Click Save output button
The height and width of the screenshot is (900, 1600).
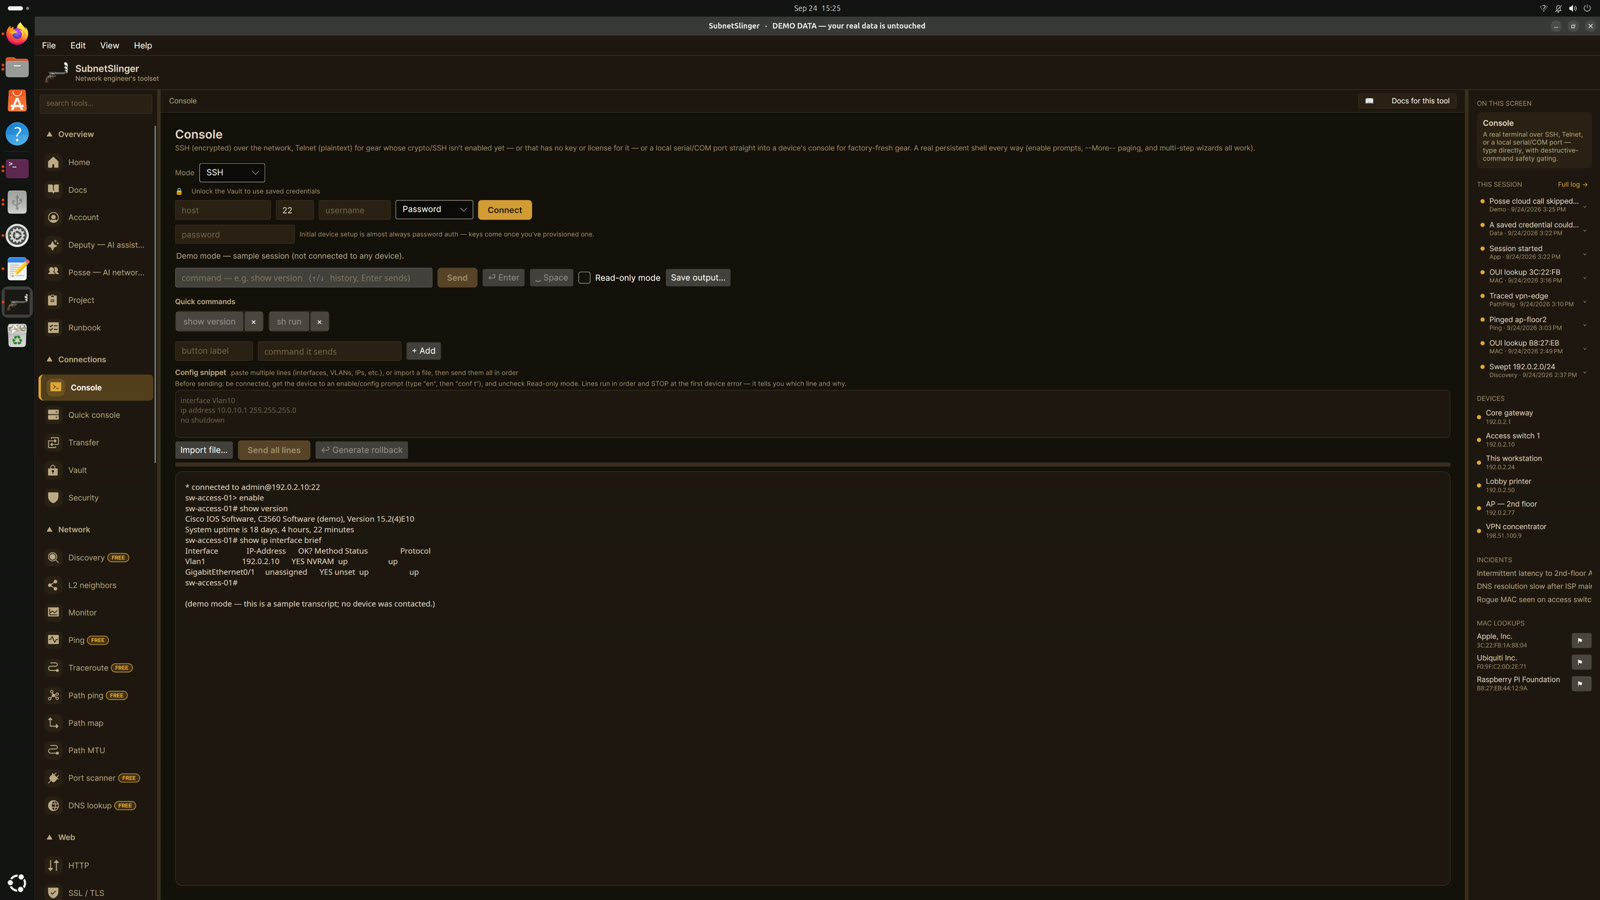point(698,278)
